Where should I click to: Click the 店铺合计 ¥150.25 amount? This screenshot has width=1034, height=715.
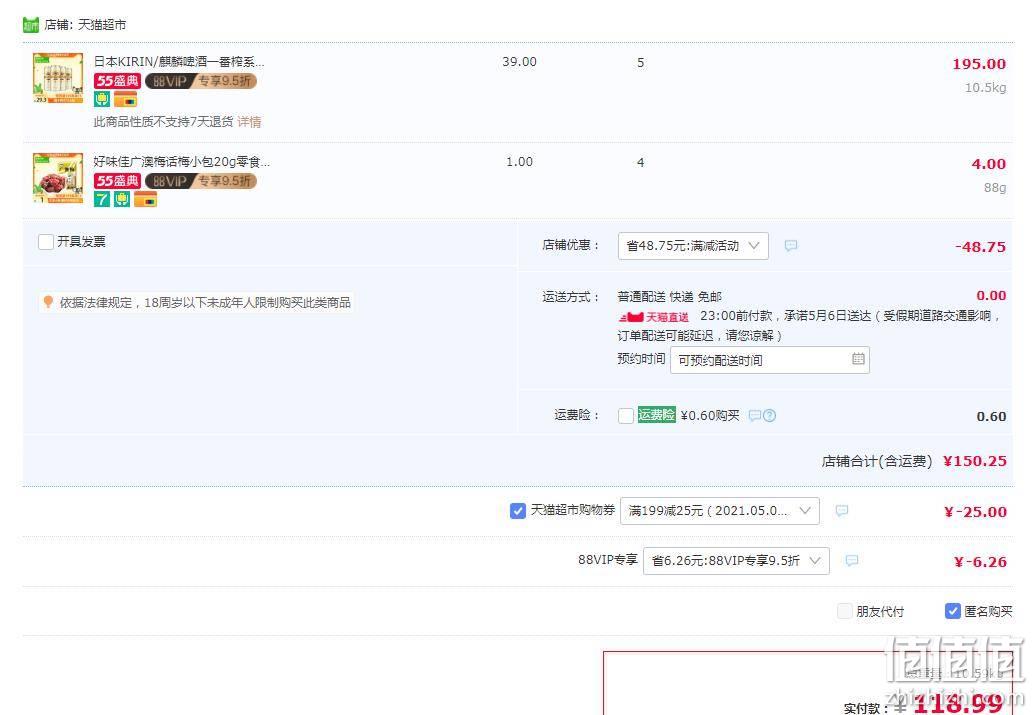click(975, 461)
